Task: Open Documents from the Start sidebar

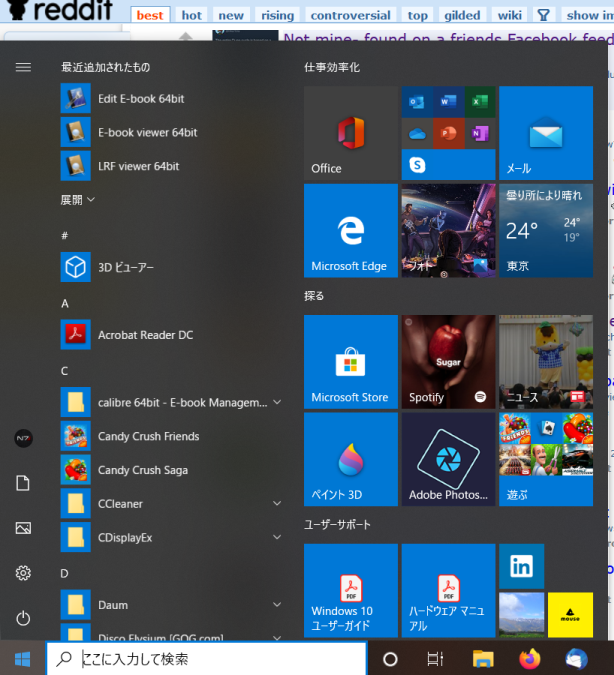Action: coord(23,483)
